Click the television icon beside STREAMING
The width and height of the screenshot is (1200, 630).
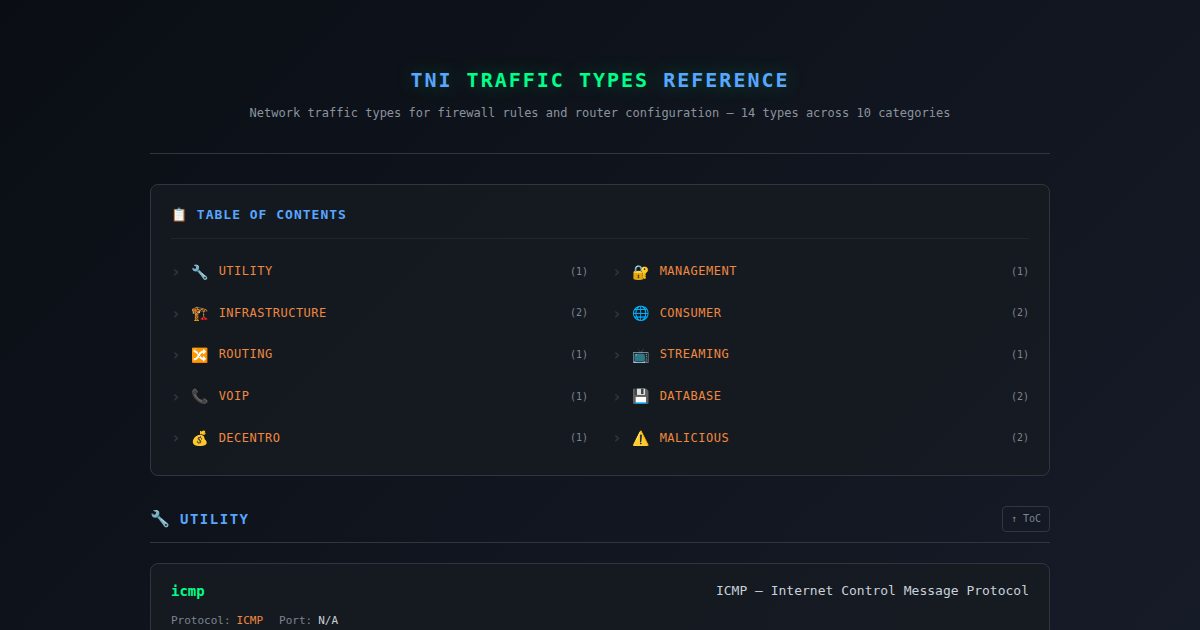(x=641, y=355)
